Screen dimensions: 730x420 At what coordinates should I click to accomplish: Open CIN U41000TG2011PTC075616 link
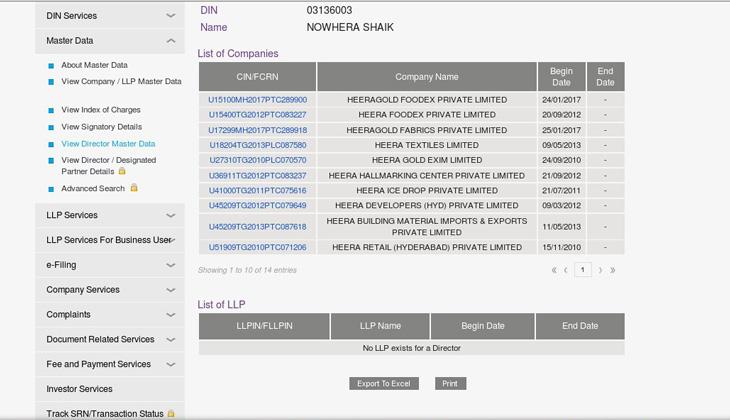coord(257,190)
